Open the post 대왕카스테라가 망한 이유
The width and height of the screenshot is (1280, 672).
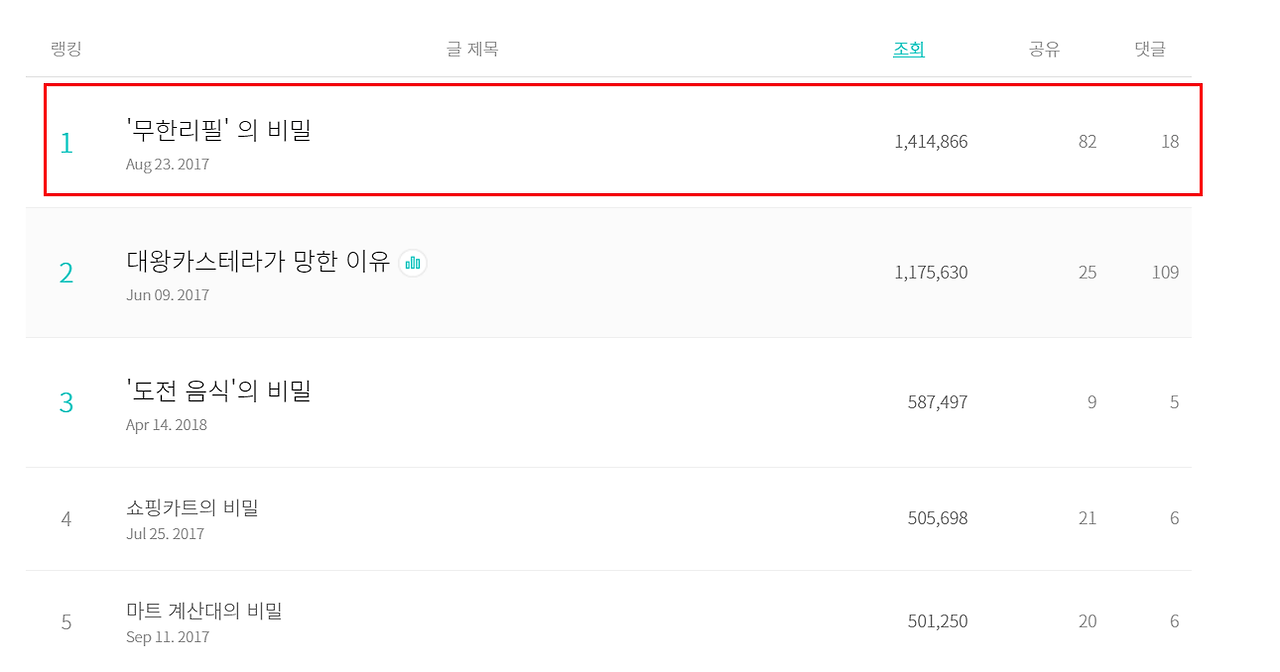pyautogui.click(x=258, y=262)
